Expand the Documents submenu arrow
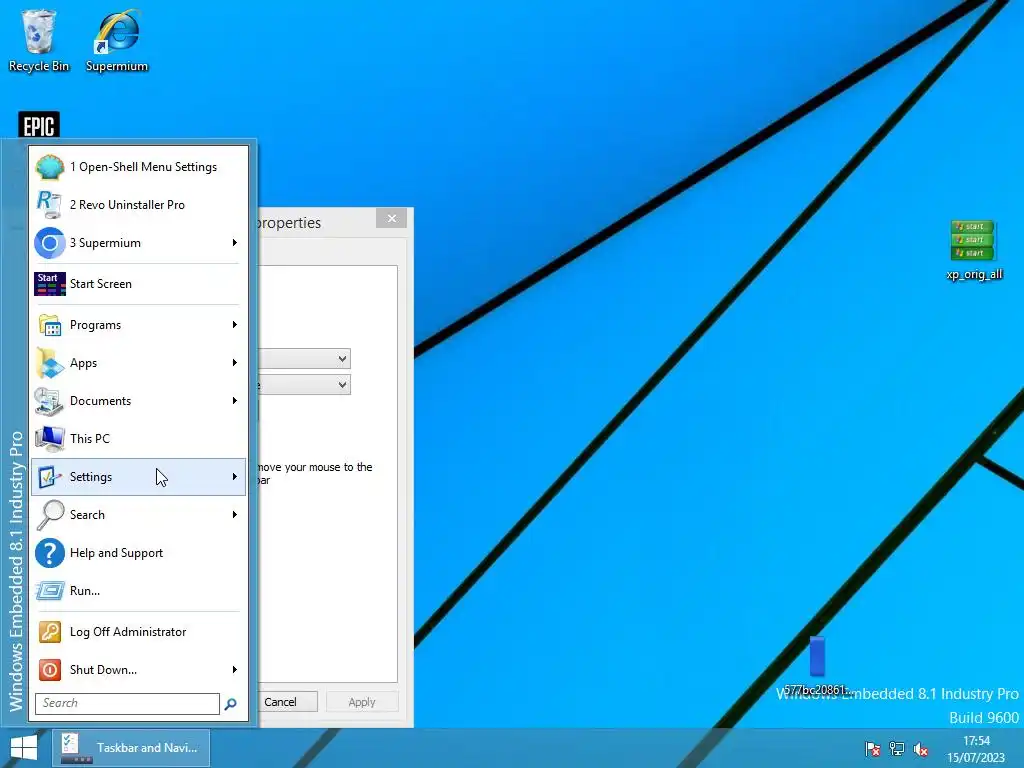The height and width of the screenshot is (768, 1024). point(234,401)
